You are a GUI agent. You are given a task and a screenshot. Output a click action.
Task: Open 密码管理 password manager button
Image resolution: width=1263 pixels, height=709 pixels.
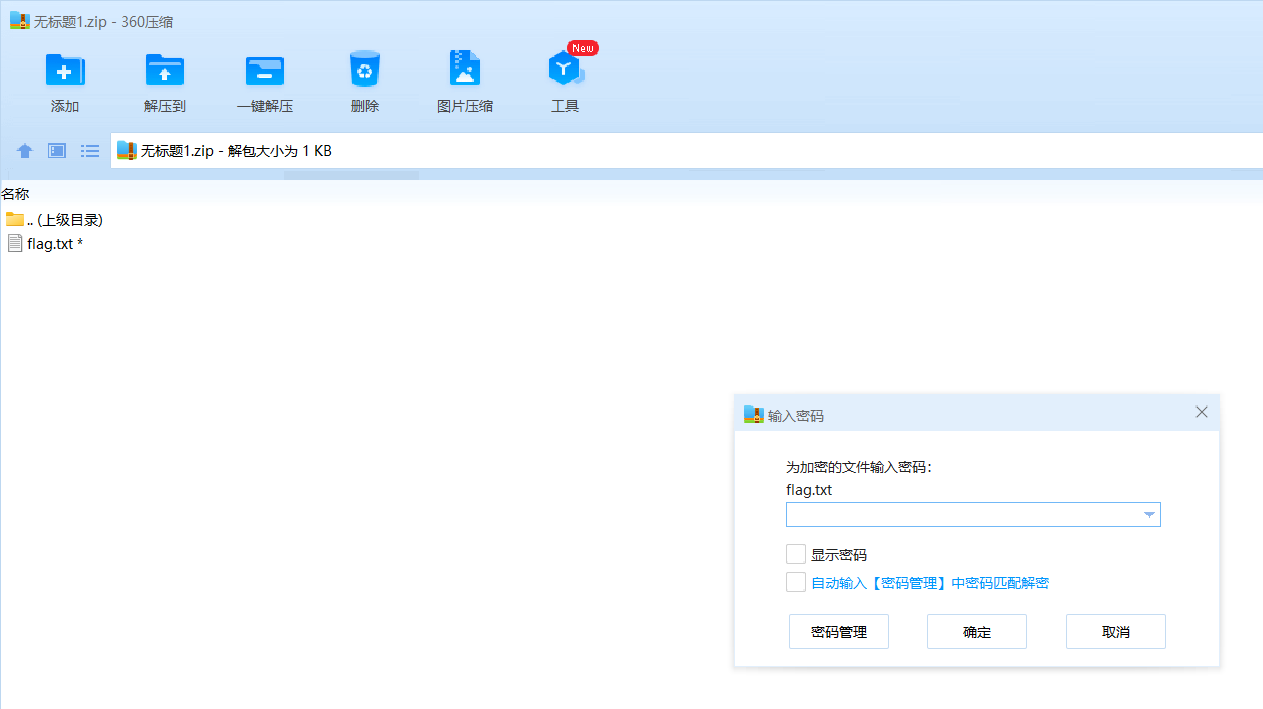coord(839,632)
